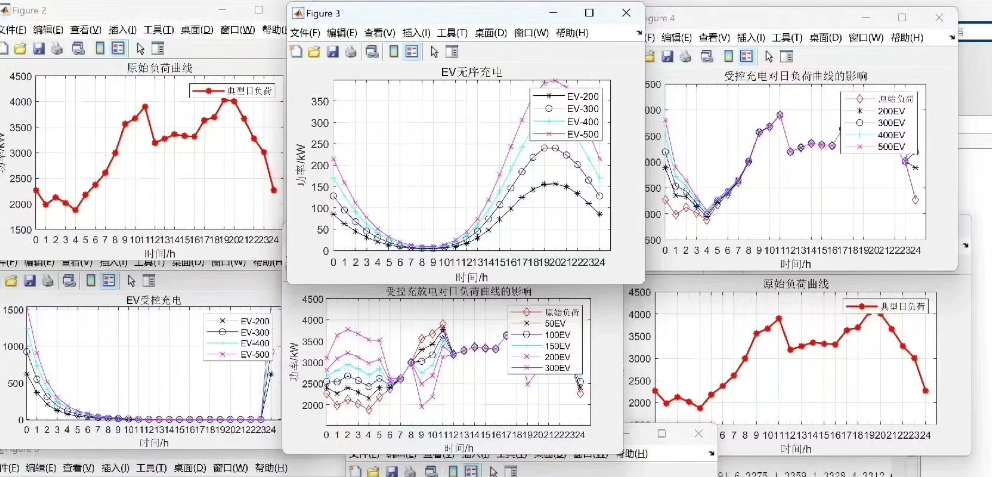Toggle Insert Legend icon in Figure 3 toolbar

point(411,52)
